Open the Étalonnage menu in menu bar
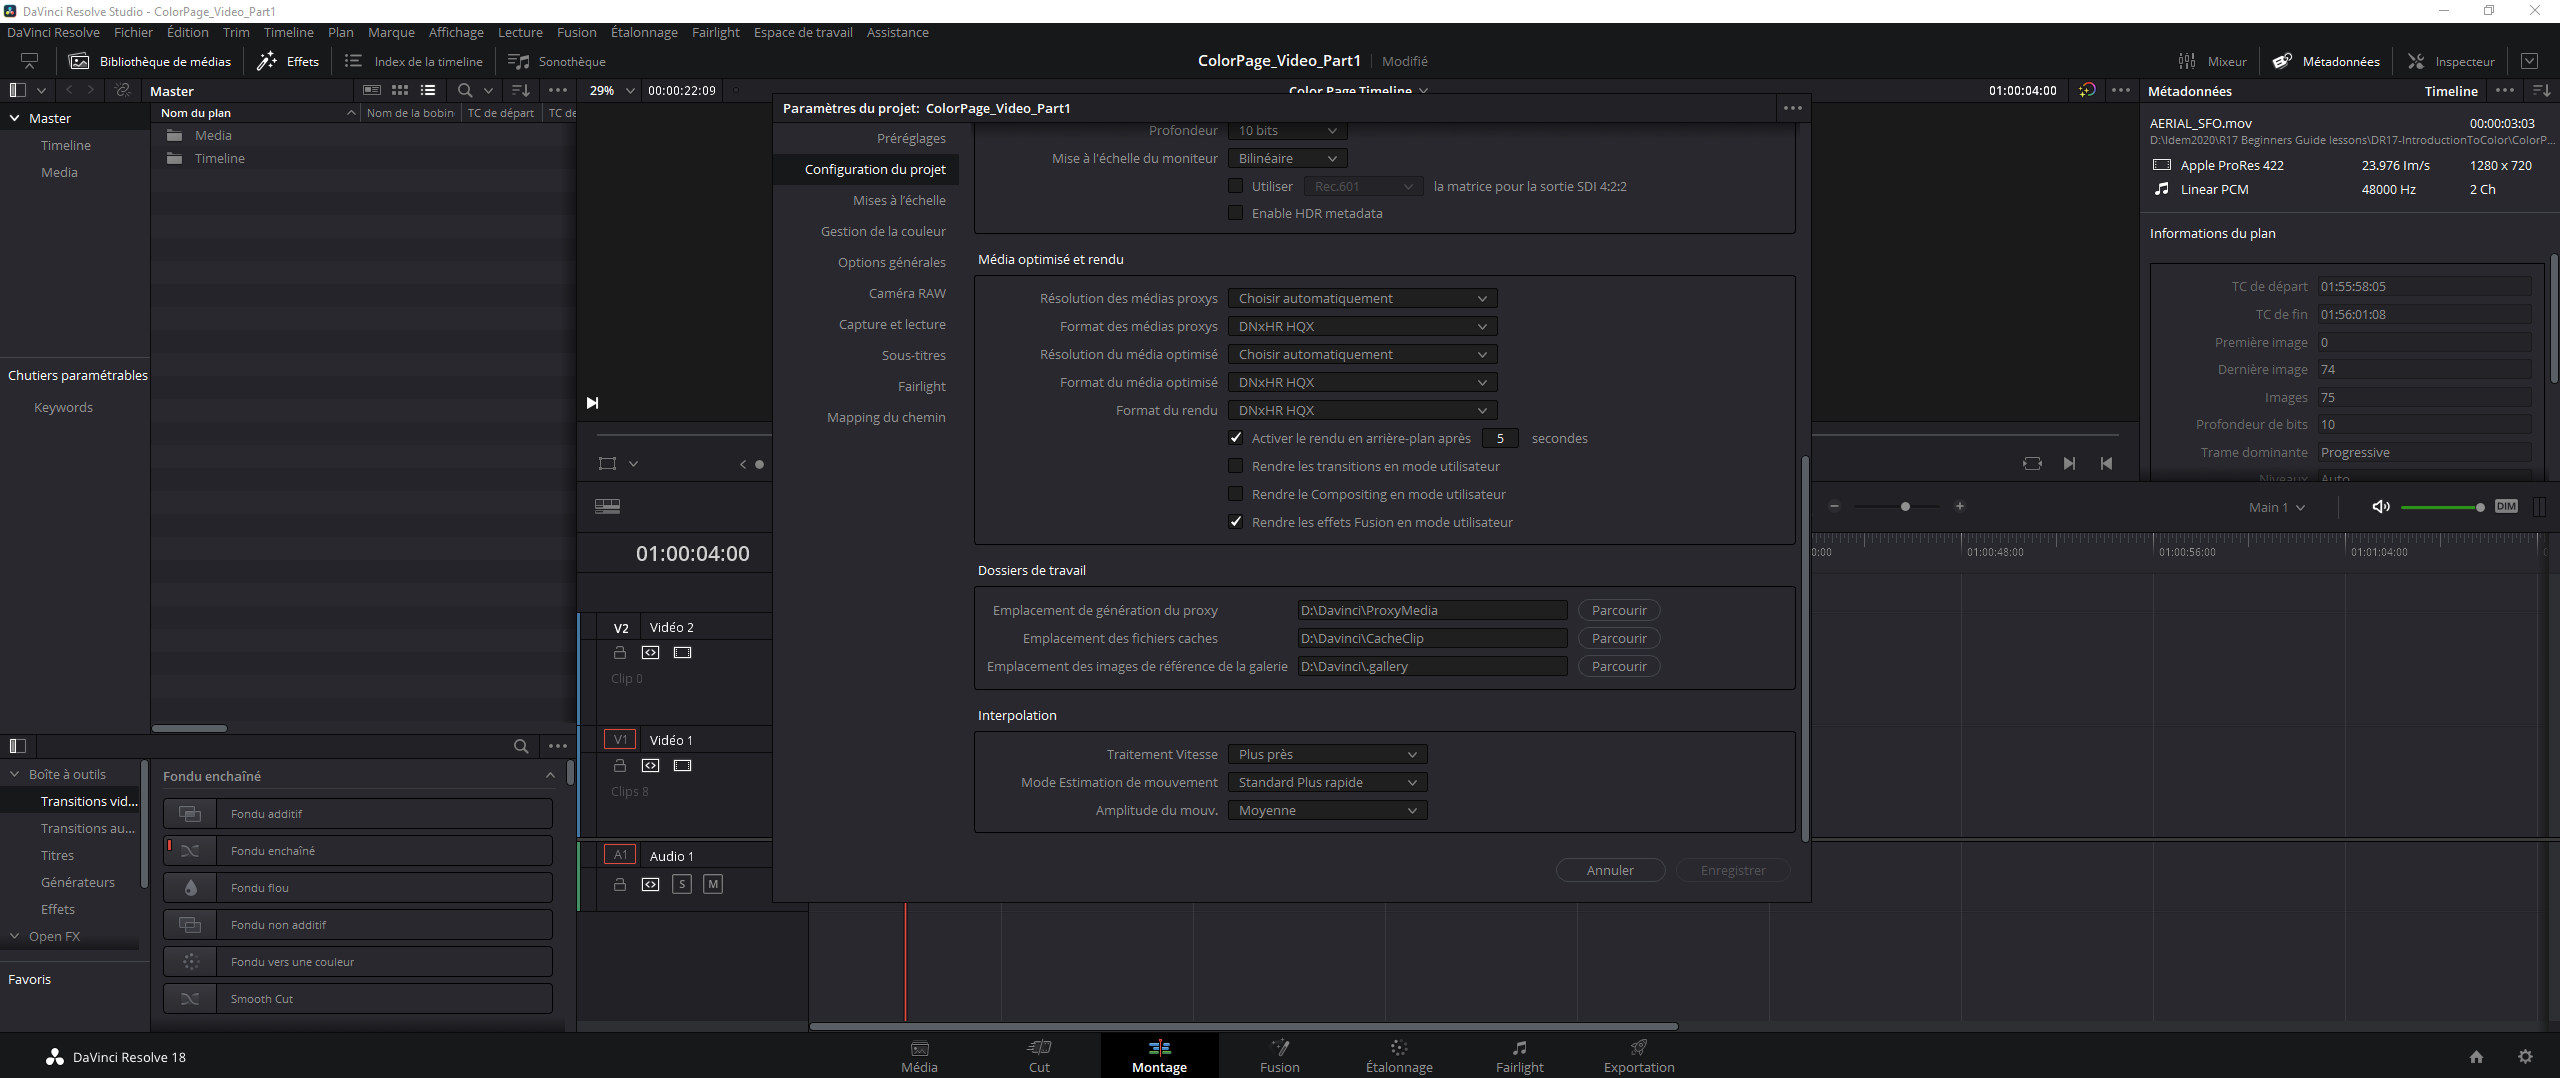Screen dimensions: 2560x1078 pos(644,32)
